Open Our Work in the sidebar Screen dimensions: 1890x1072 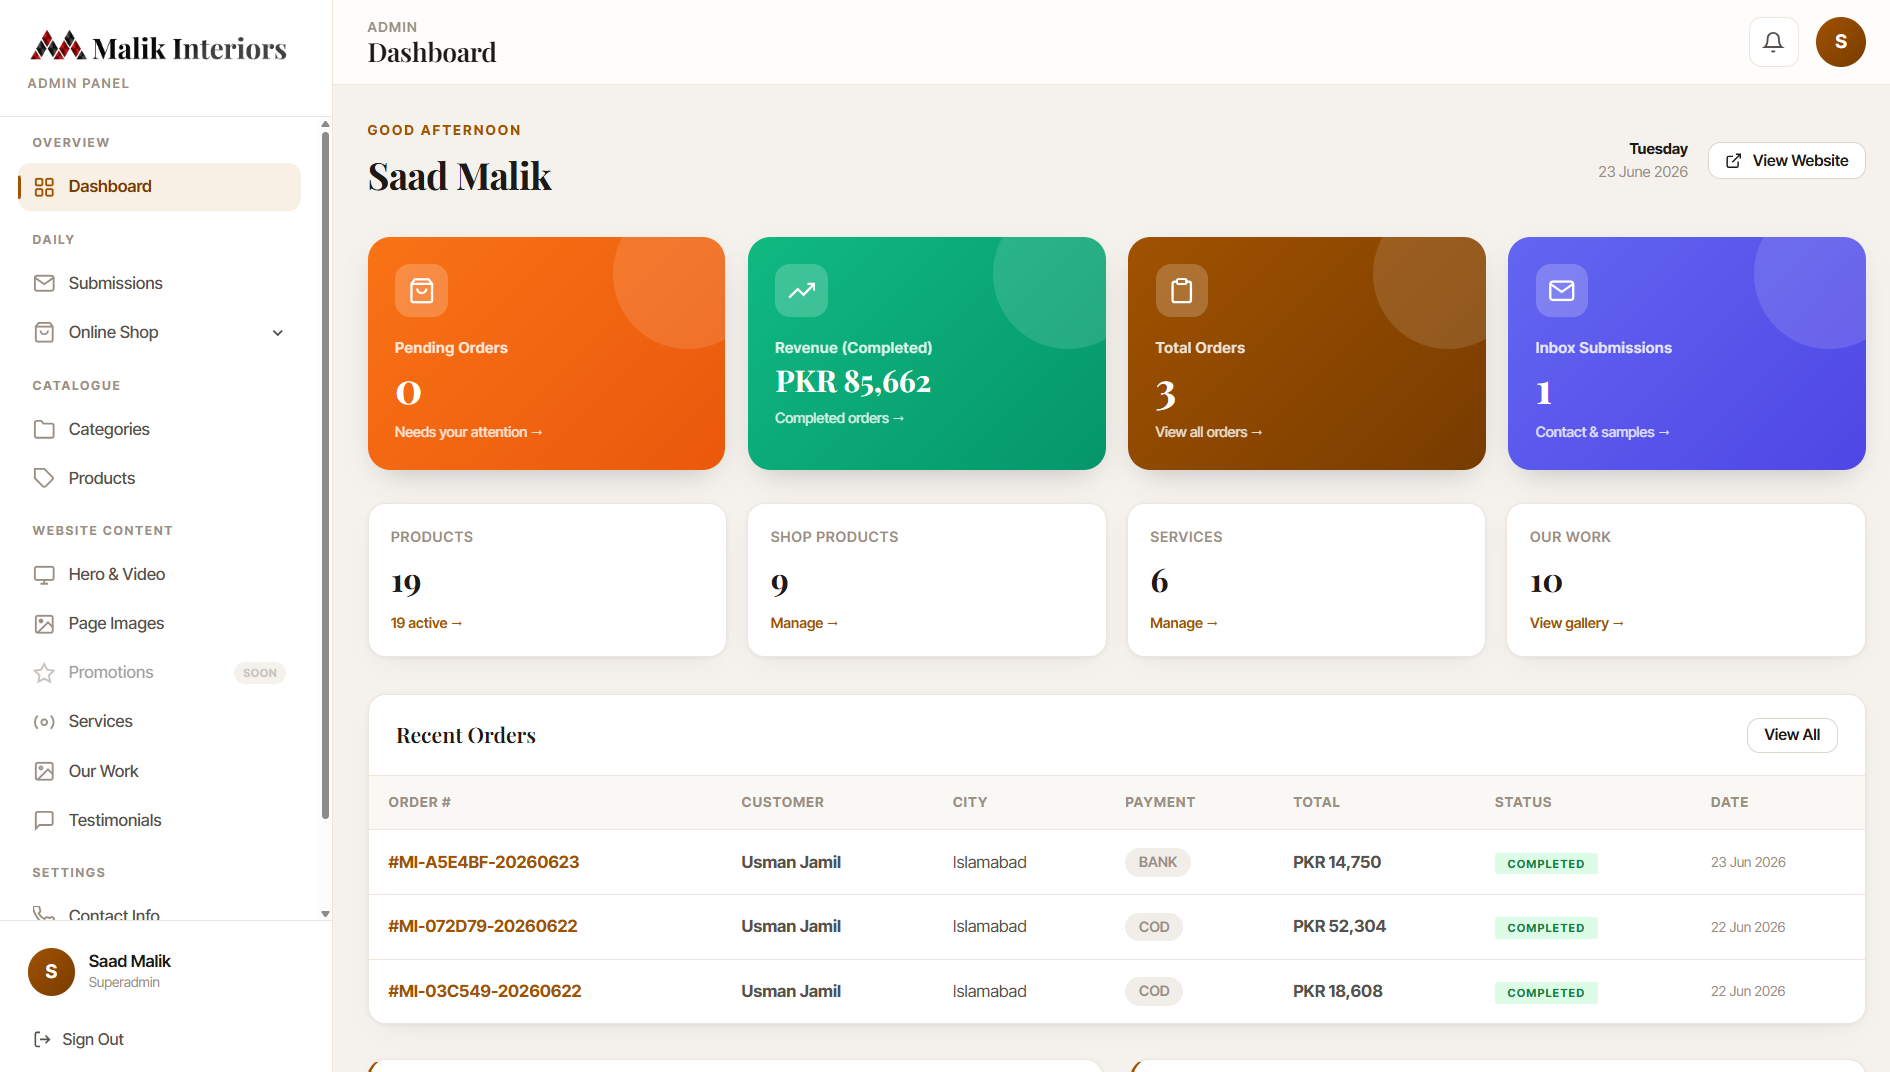(x=160, y=771)
